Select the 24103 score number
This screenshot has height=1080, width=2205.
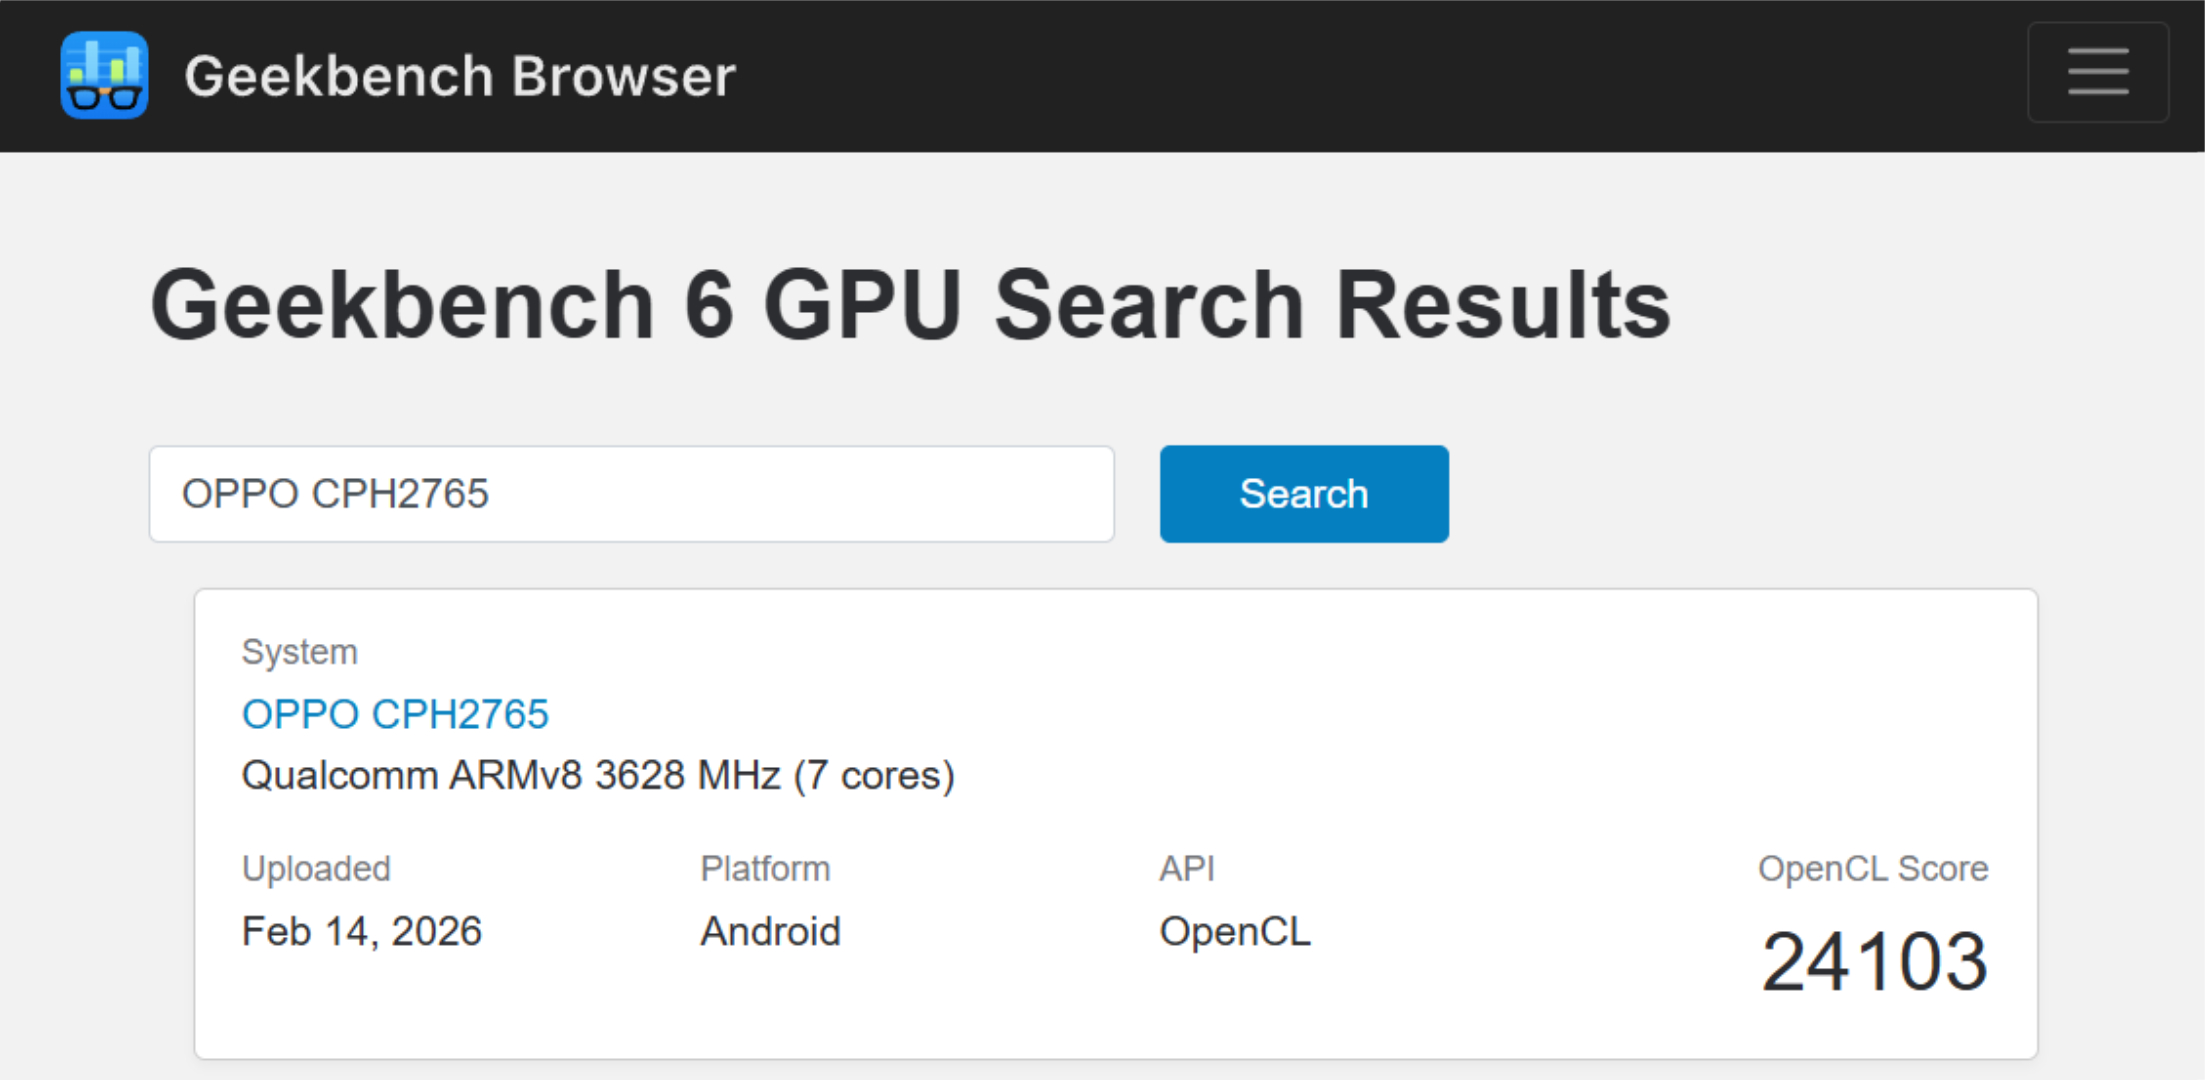coord(1874,961)
